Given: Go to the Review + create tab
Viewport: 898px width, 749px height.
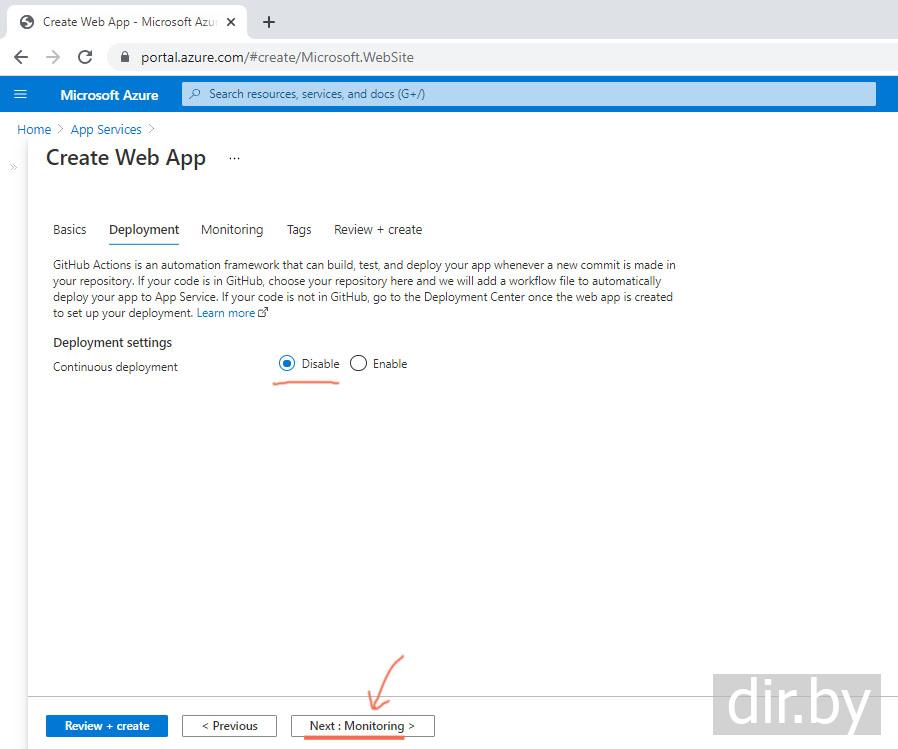Looking at the screenshot, I should click(x=378, y=230).
